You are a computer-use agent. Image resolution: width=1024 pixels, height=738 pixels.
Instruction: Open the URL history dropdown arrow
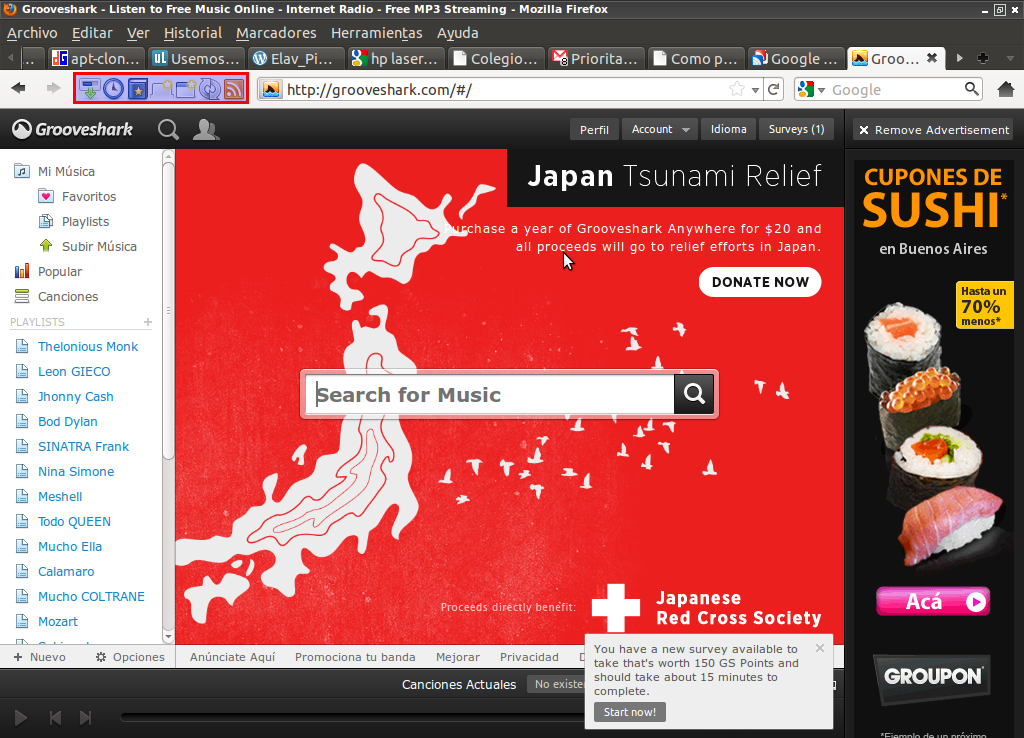point(755,90)
